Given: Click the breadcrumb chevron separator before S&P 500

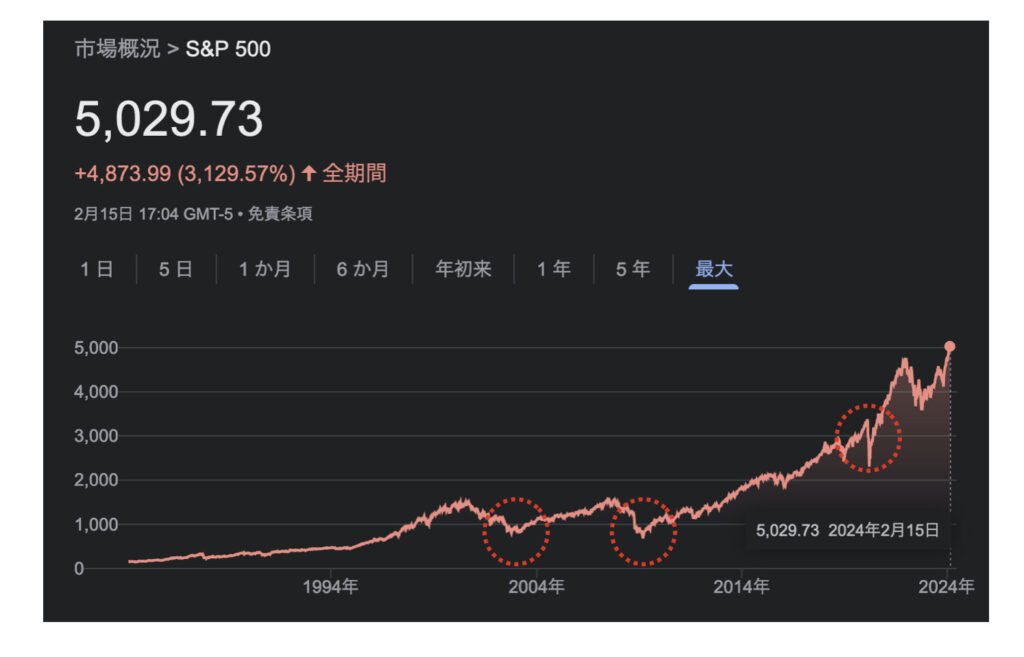Looking at the screenshot, I should (x=173, y=49).
